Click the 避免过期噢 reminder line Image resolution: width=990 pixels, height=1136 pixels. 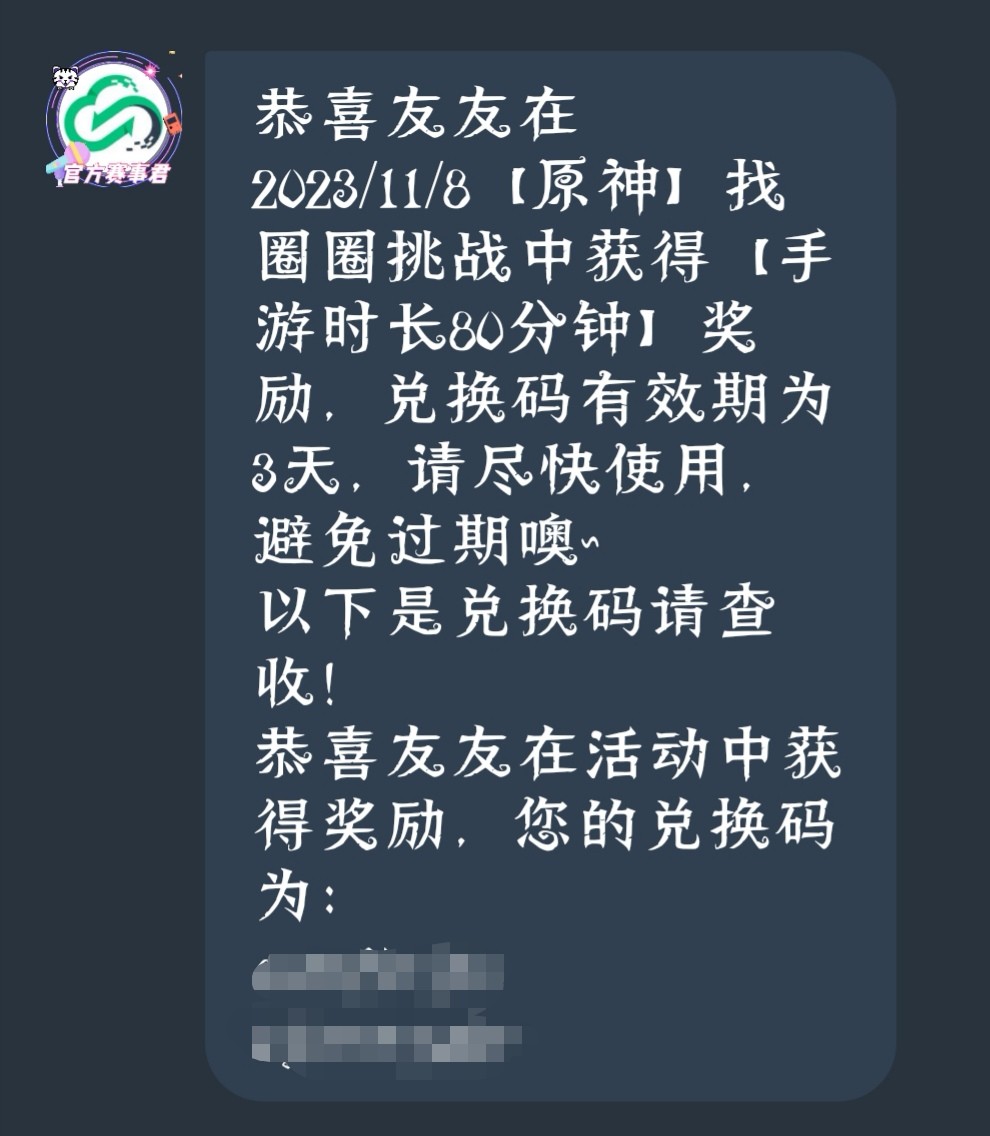pyautogui.click(x=426, y=540)
